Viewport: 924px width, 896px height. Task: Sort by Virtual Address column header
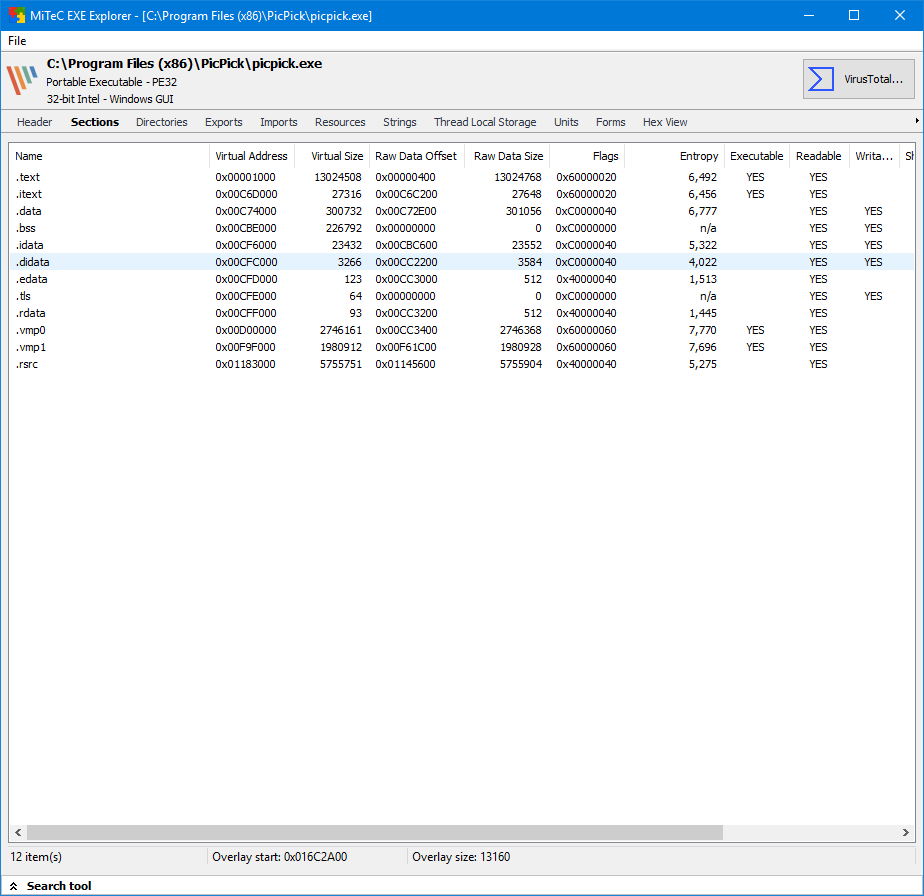(252, 156)
